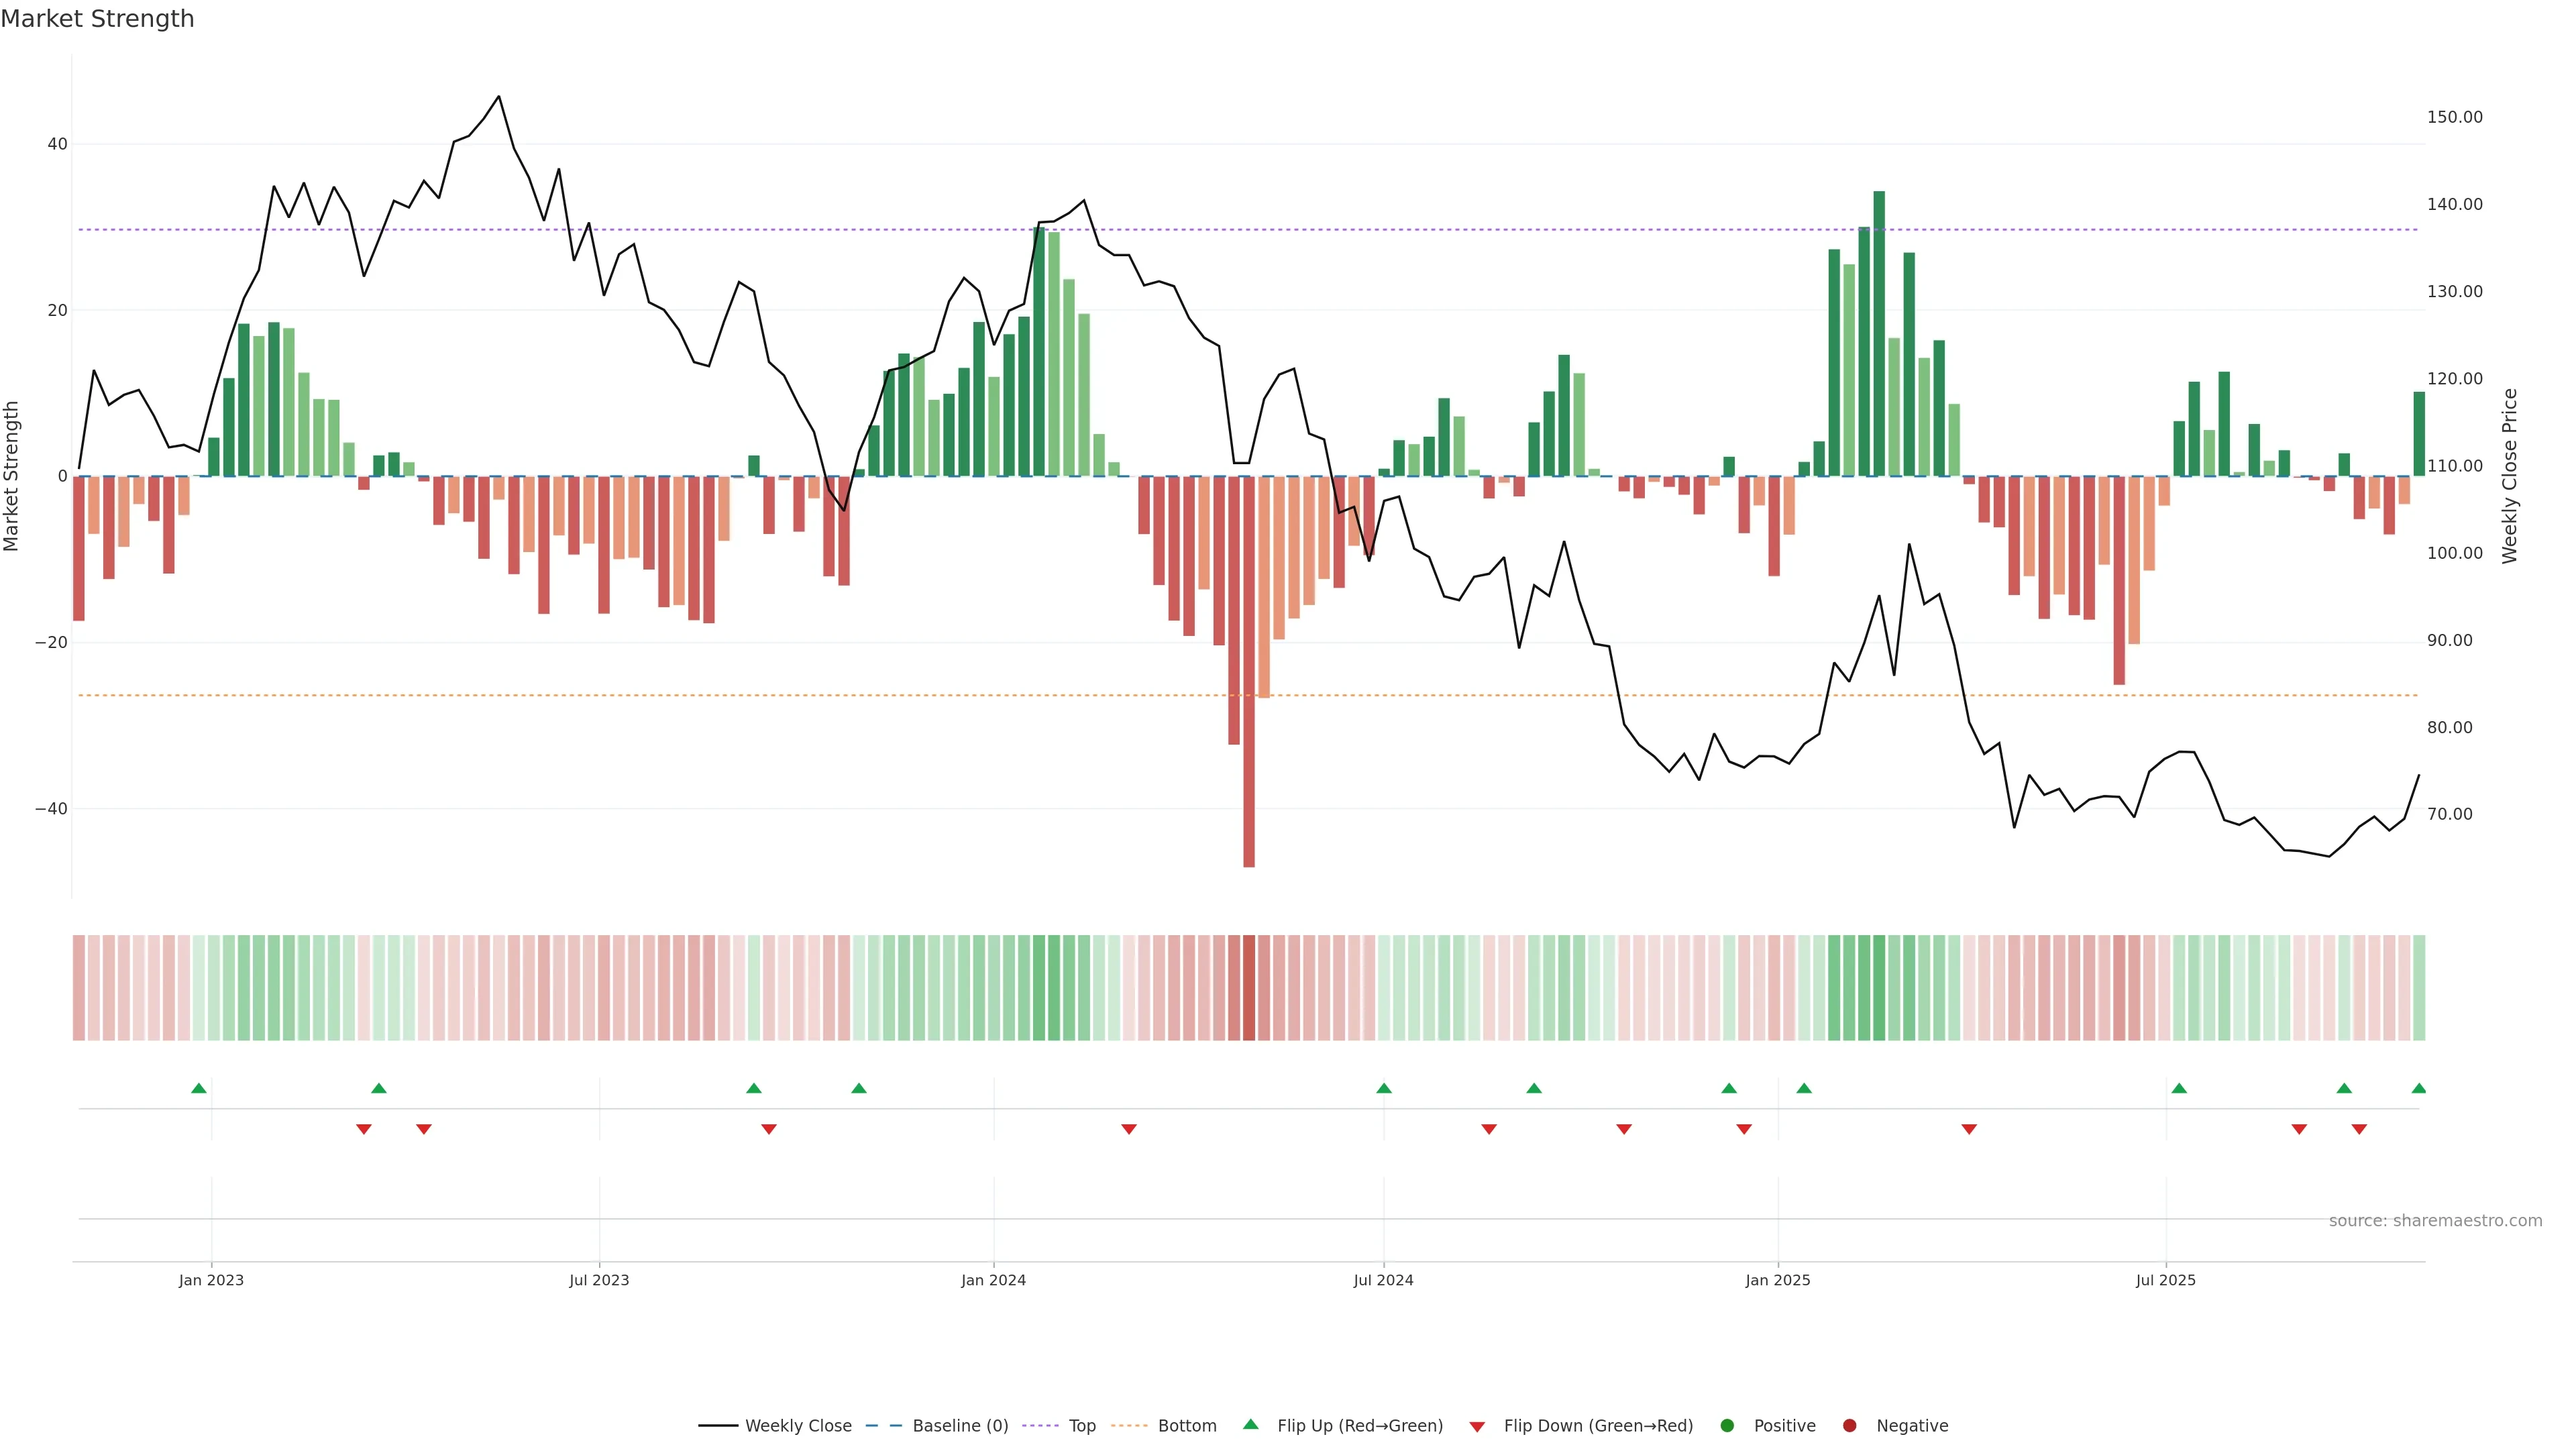Click the Weekly Close Price axis title
The height and width of the screenshot is (1449, 2576).
point(2509,476)
